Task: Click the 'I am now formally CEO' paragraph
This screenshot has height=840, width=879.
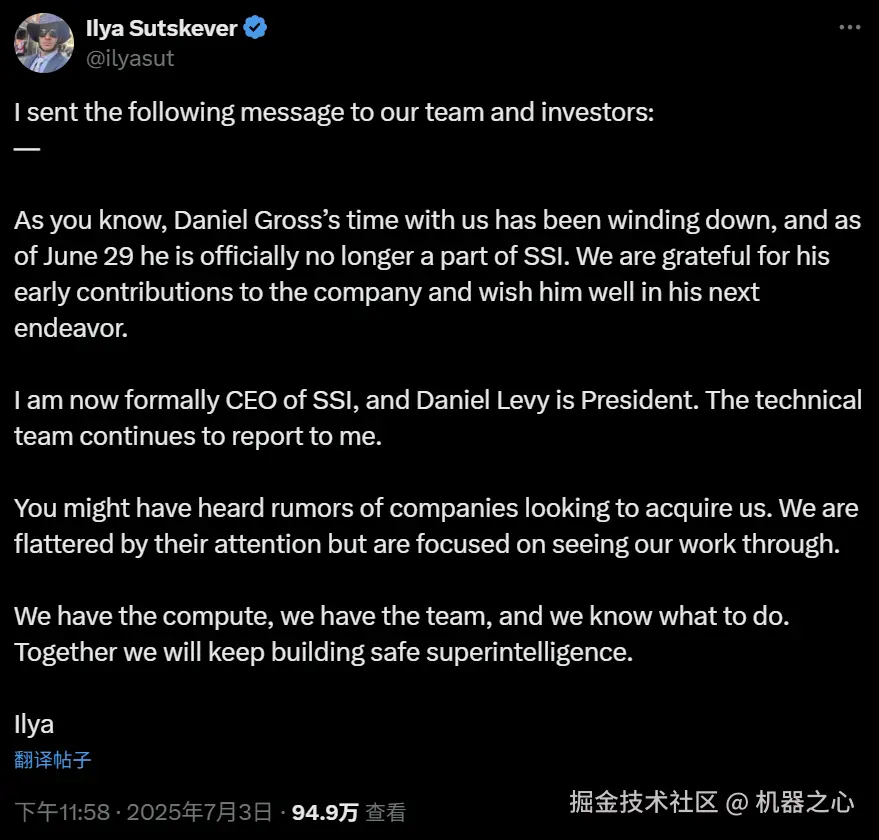Action: (437, 418)
